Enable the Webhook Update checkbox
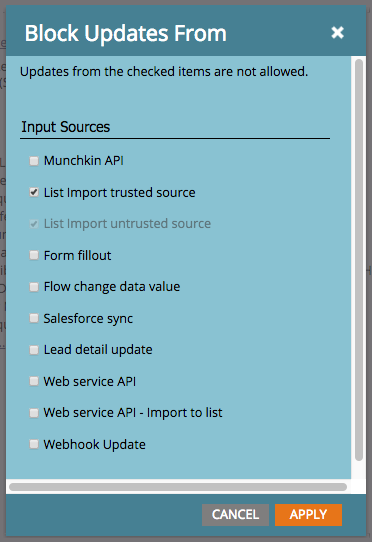Image resolution: width=372 pixels, height=542 pixels. click(x=34, y=444)
